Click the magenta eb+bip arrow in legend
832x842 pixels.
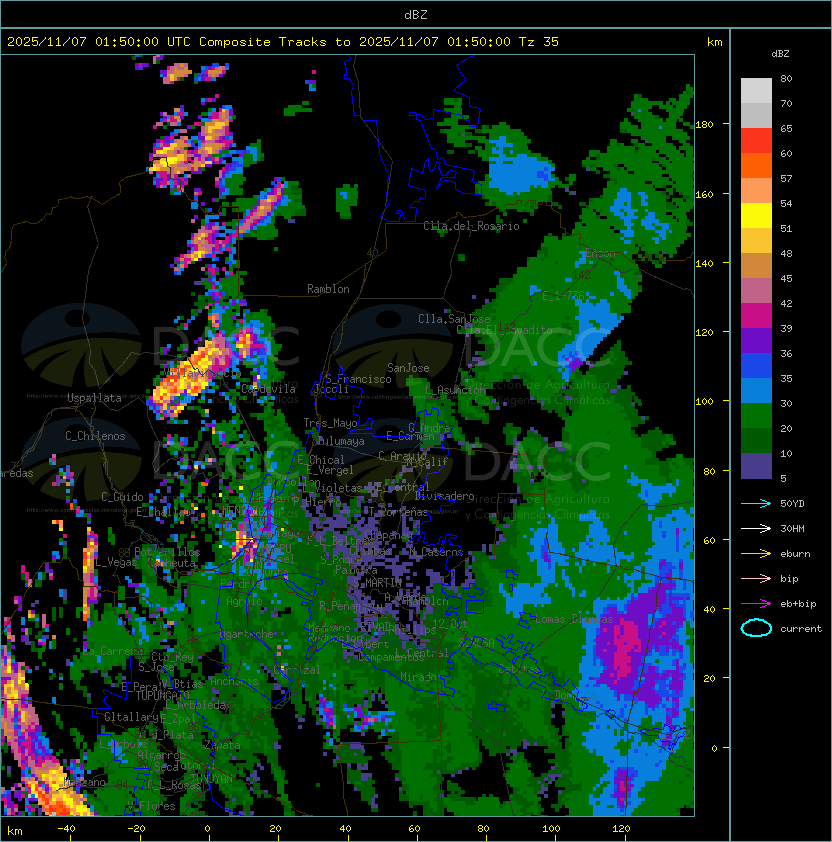tap(756, 604)
